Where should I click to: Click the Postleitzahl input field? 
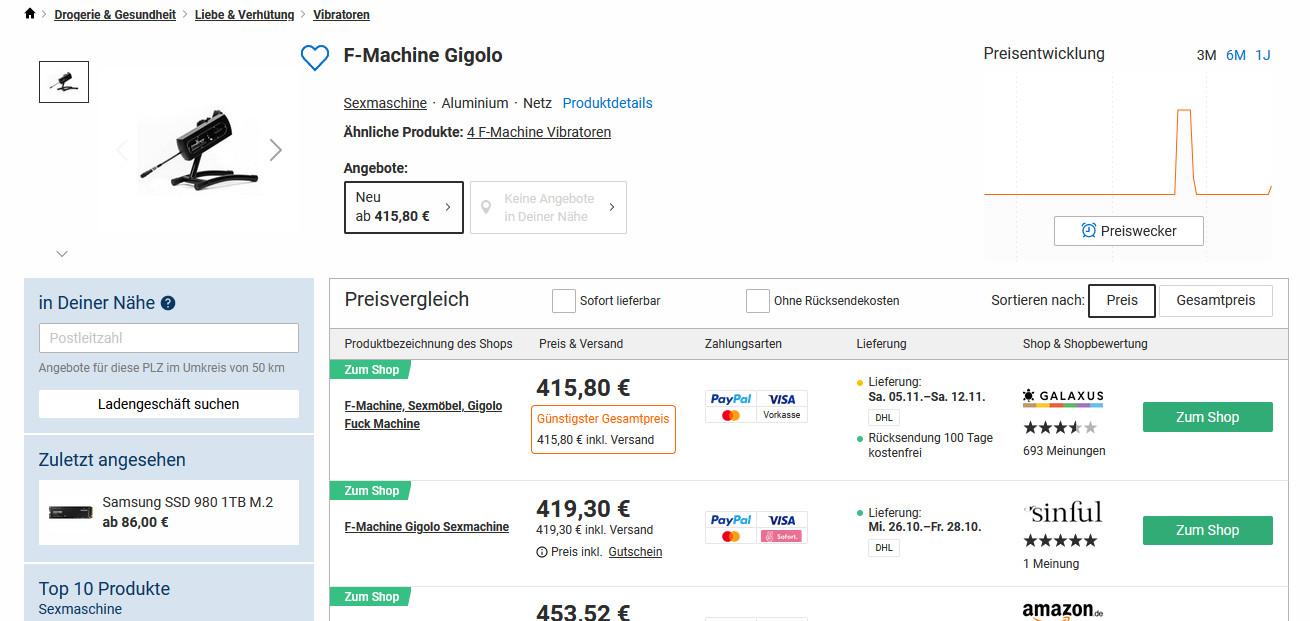point(168,338)
